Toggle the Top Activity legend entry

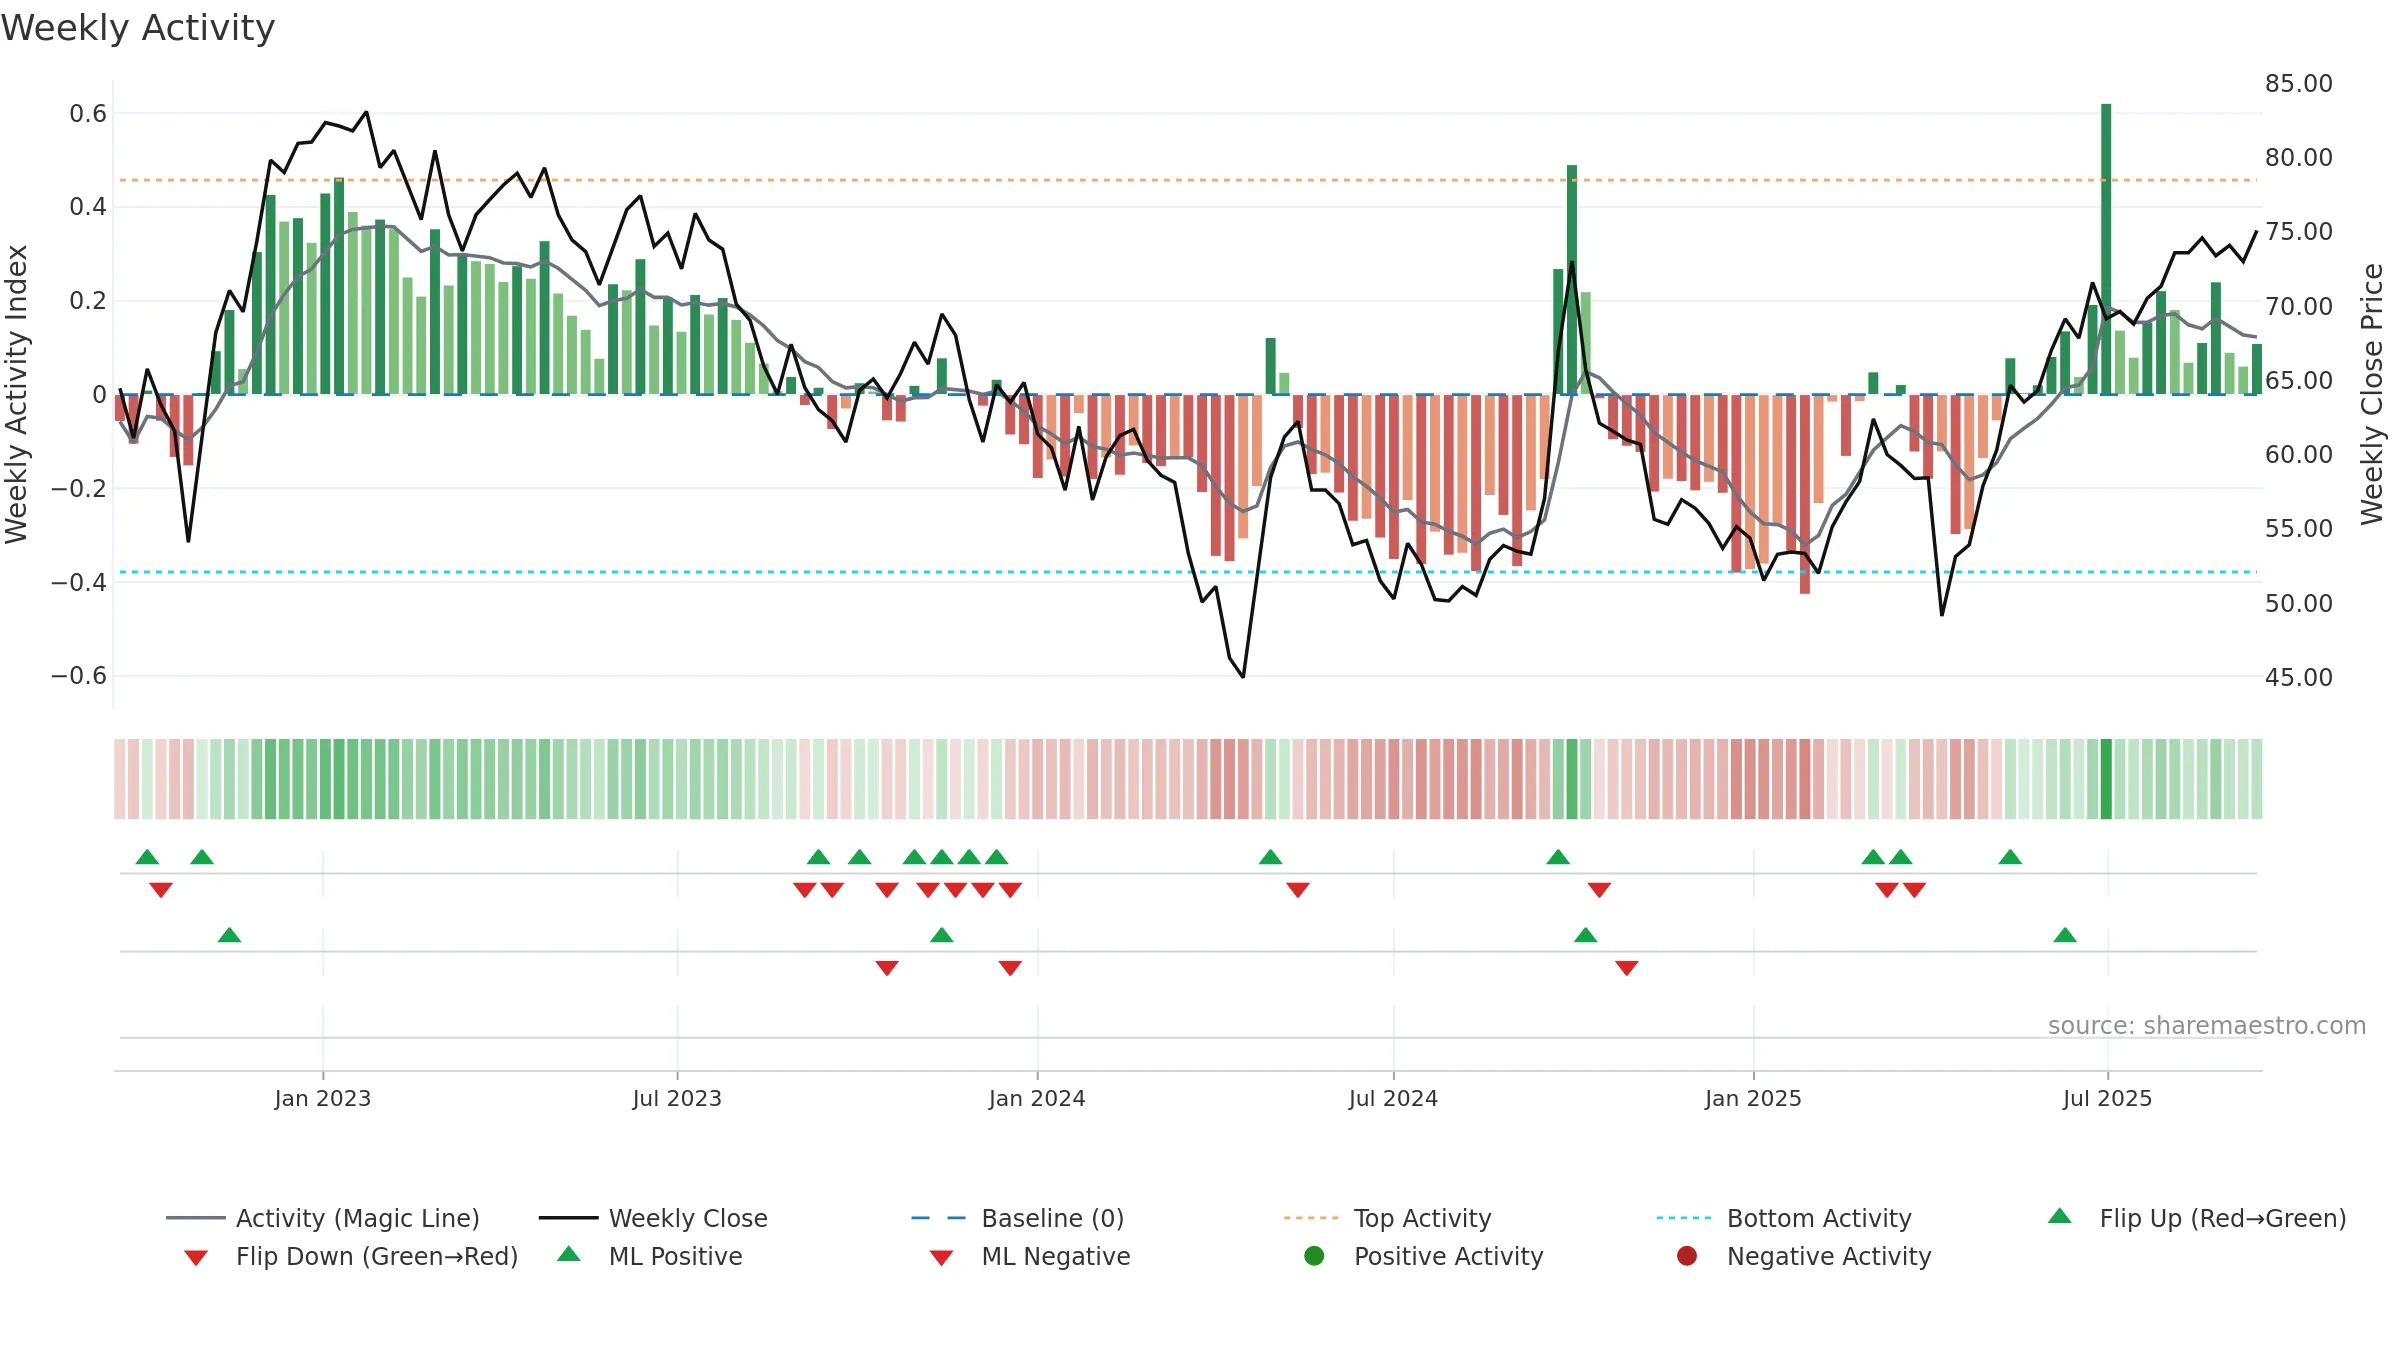pyautogui.click(x=1387, y=1218)
